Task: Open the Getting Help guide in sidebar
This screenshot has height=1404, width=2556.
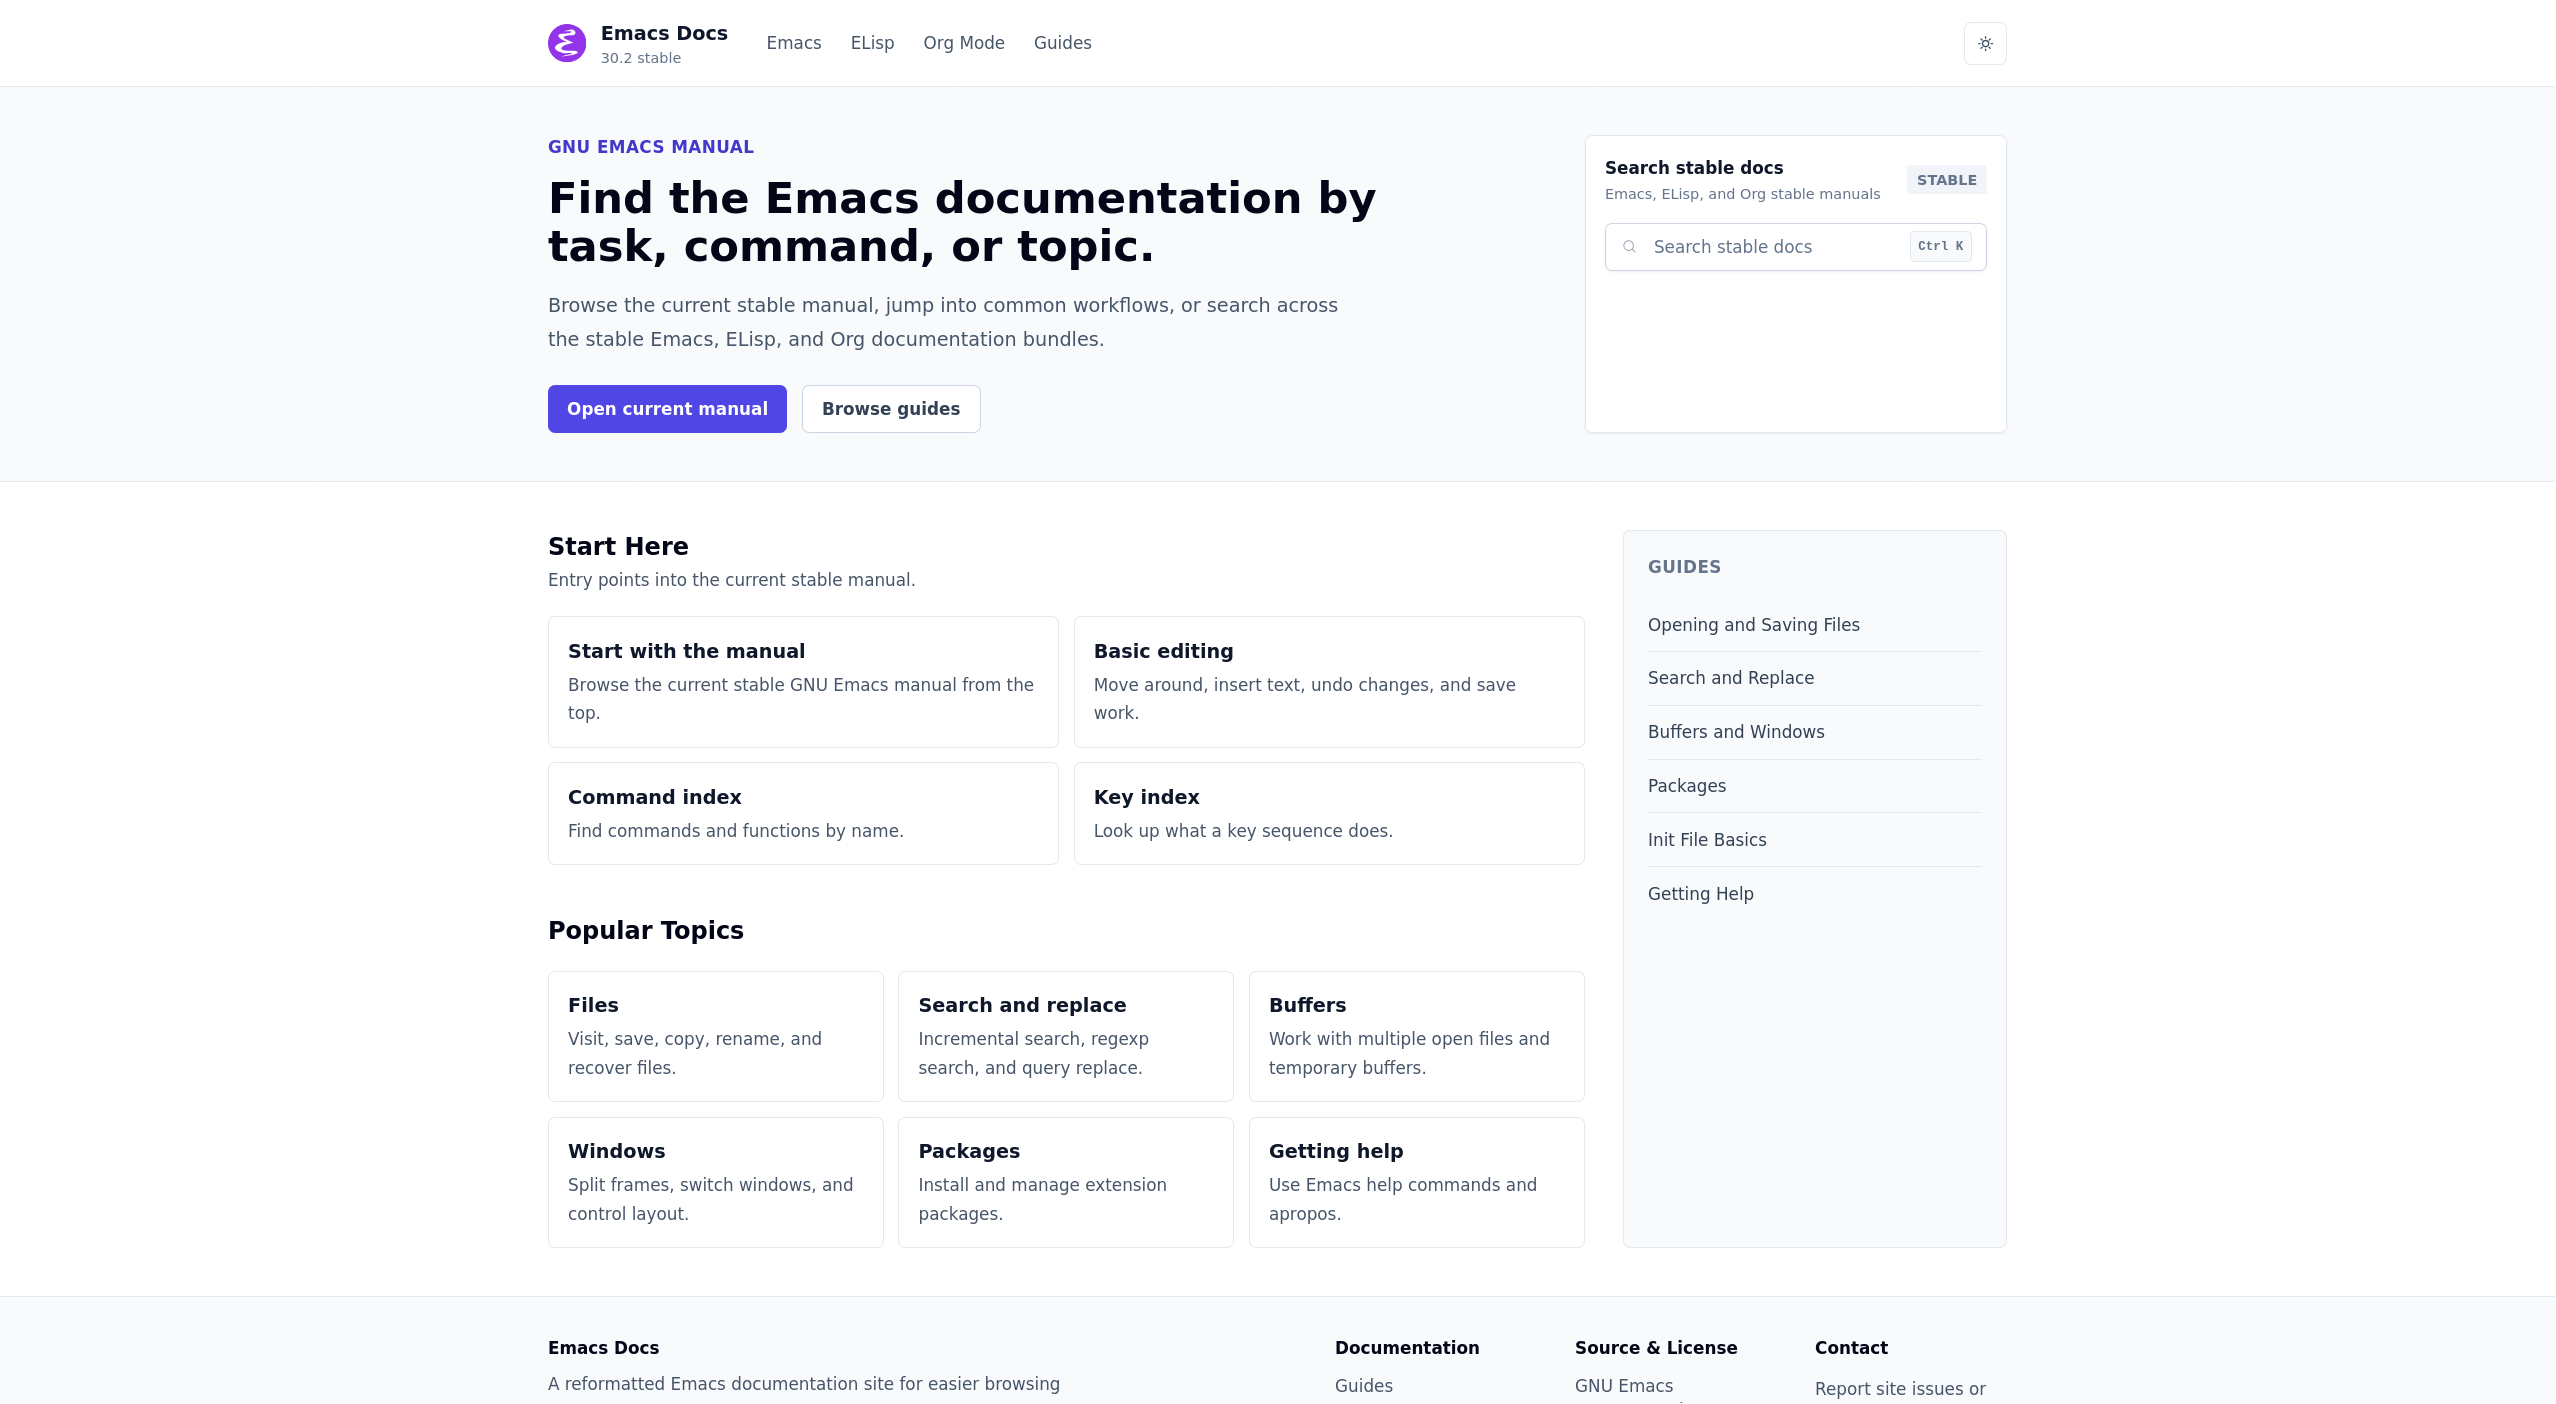Action: coord(1701,894)
